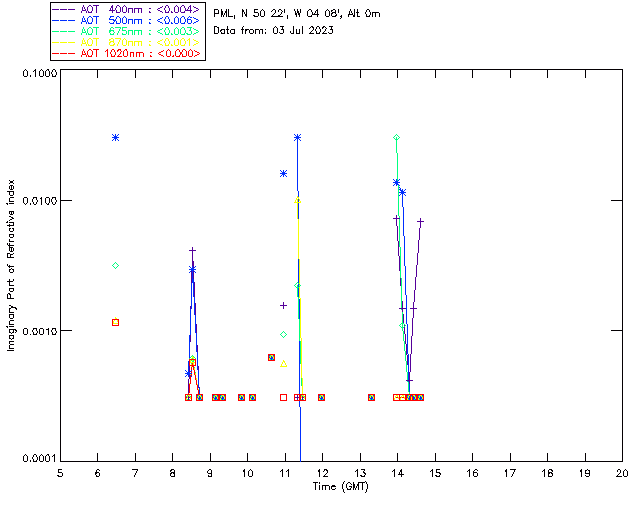Click the purple dashed line sample in legend

click(x=64, y=9)
